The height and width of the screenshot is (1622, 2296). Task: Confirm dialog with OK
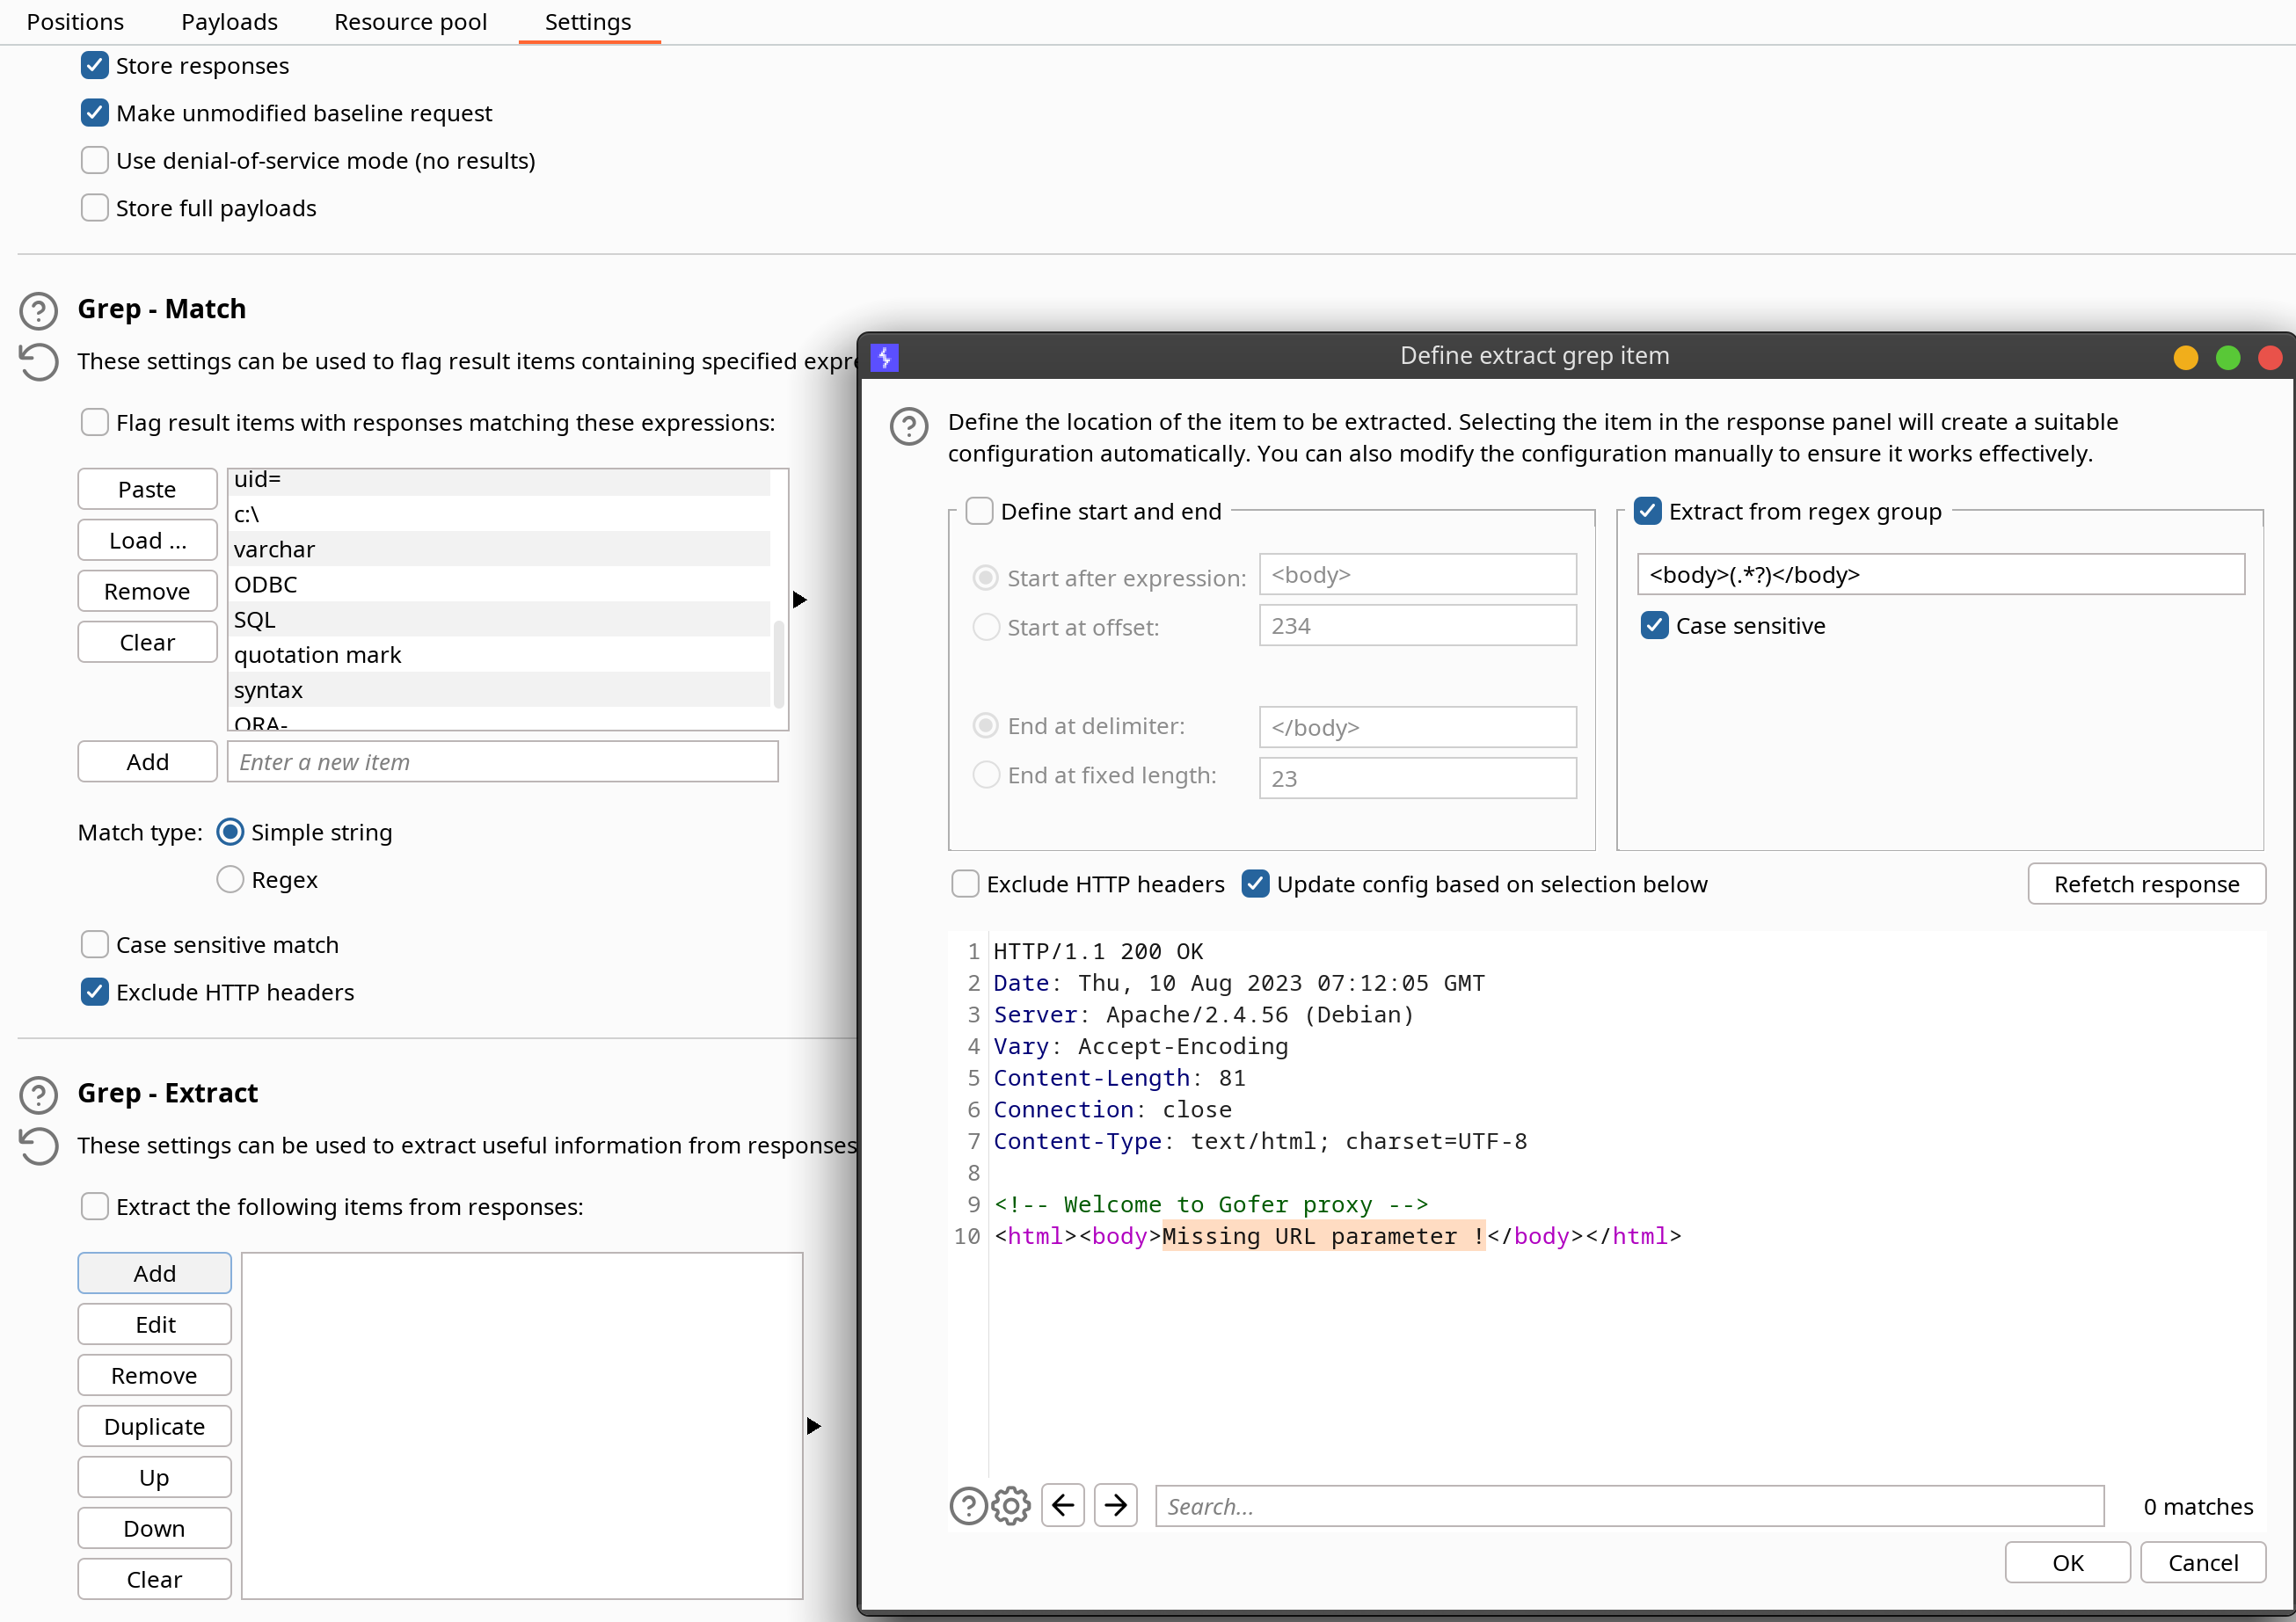click(2067, 1562)
